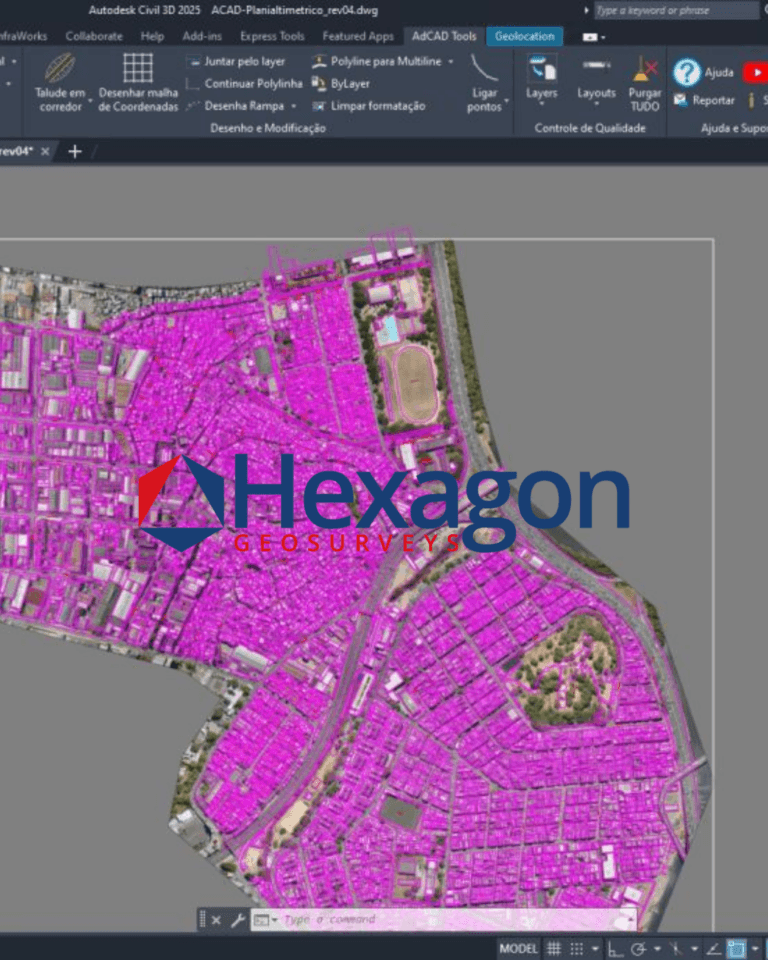Image resolution: width=768 pixels, height=960 pixels.
Task: Add a new drawing tab
Action: (x=75, y=151)
